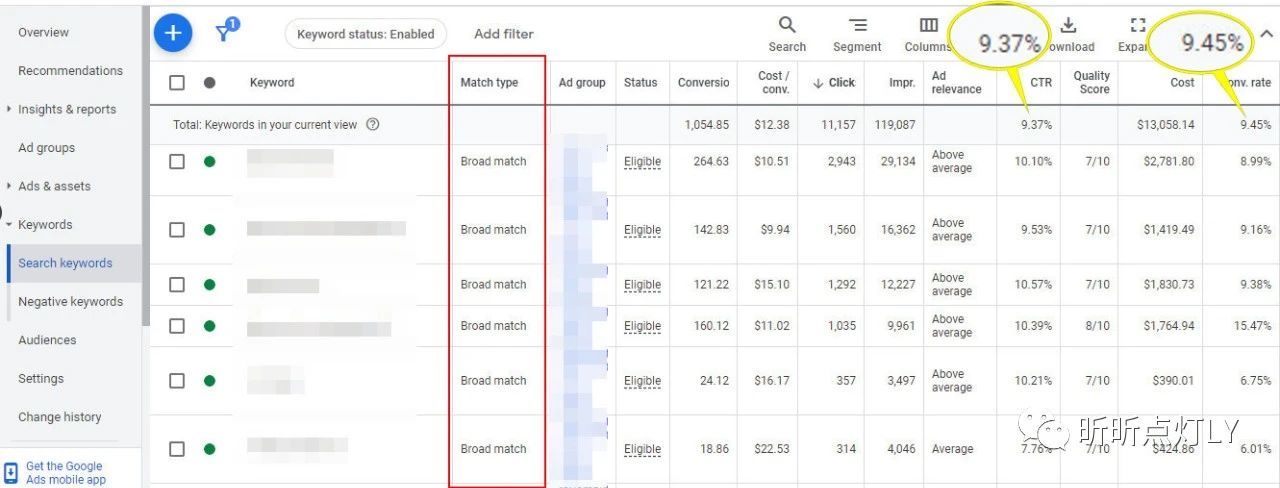This screenshot has width=1280, height=488.
Task: Open Settings in the sidebar
Action: [x=41, y=379]
